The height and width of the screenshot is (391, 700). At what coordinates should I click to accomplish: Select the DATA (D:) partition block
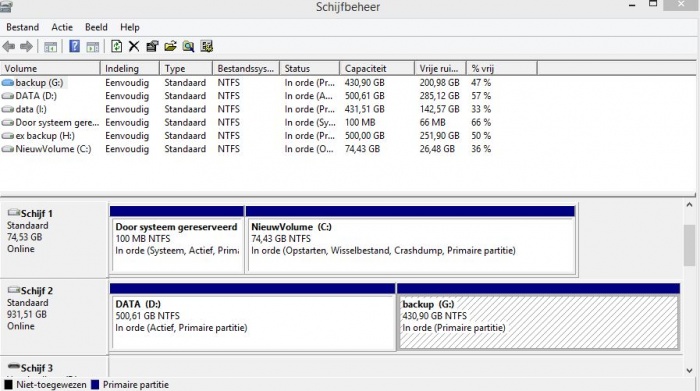pos(253,317)
